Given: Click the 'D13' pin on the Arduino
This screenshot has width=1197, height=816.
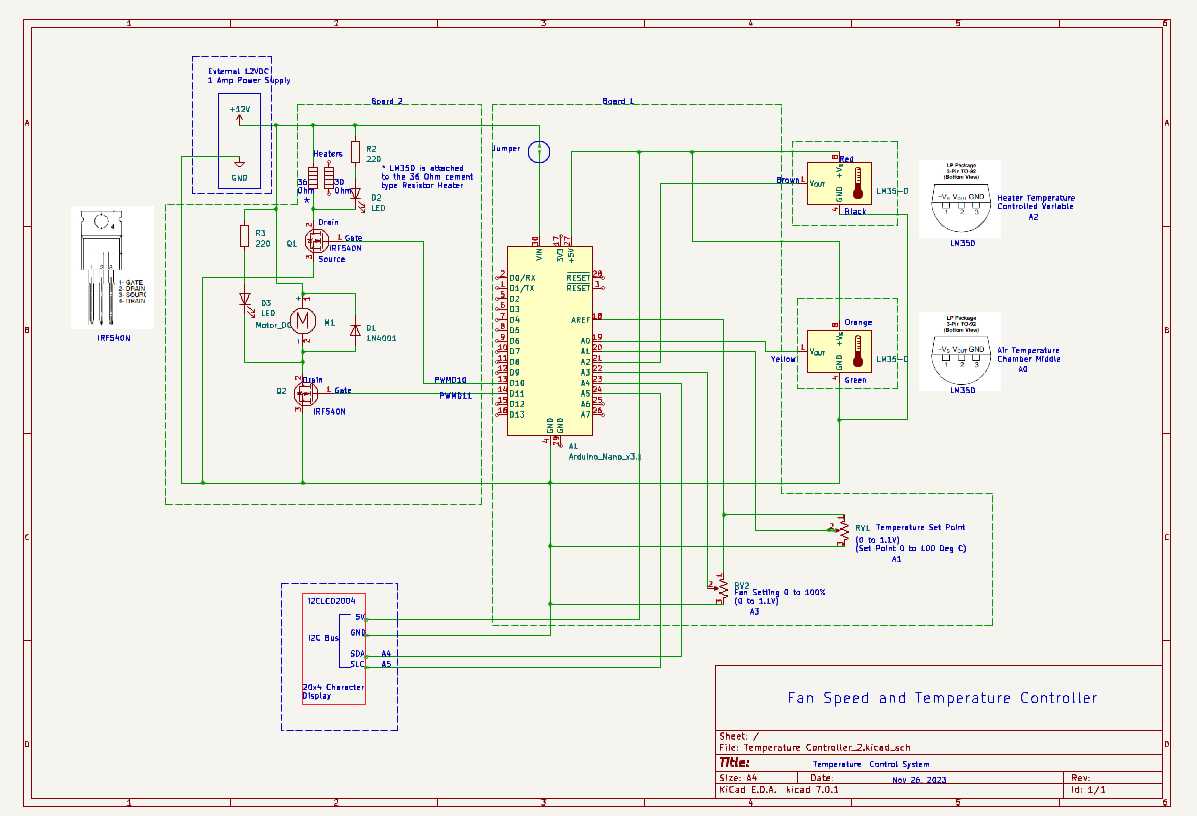Looking at the screenshot, I should [x=517, y=414].
